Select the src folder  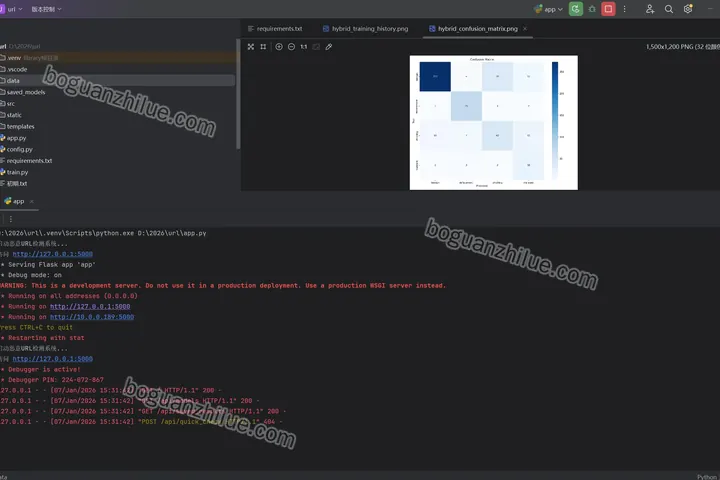click(118, 103)
